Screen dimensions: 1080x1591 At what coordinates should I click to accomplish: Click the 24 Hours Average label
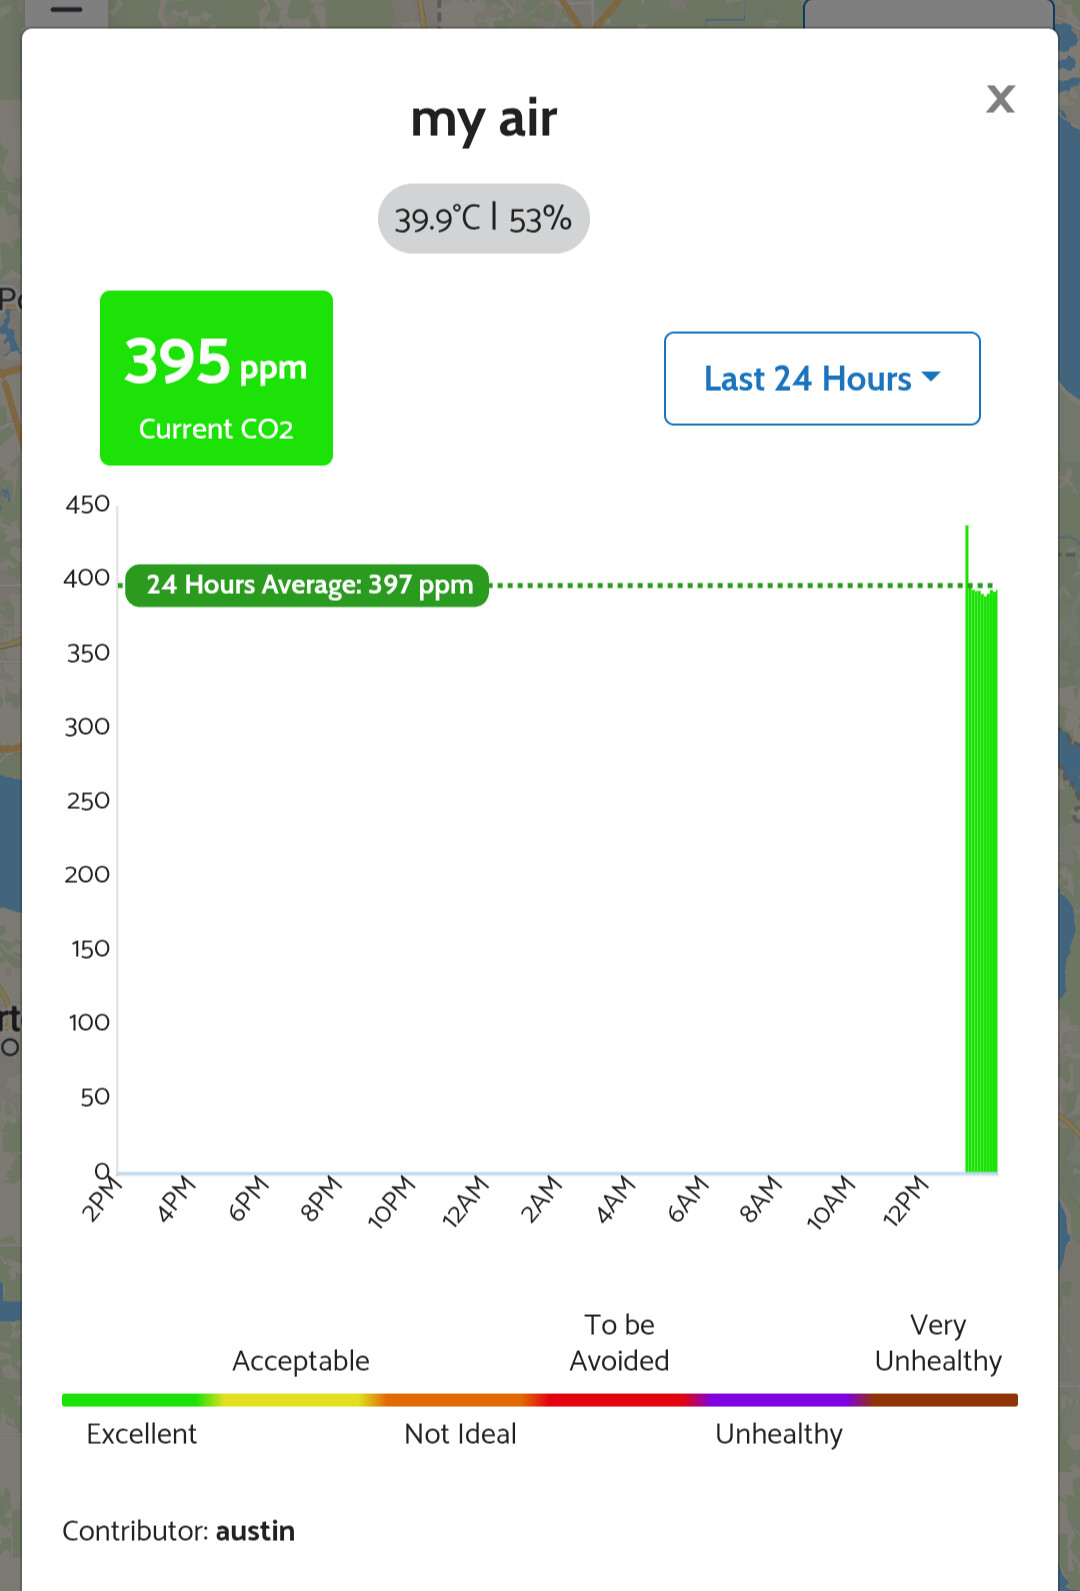coord(308,585)
